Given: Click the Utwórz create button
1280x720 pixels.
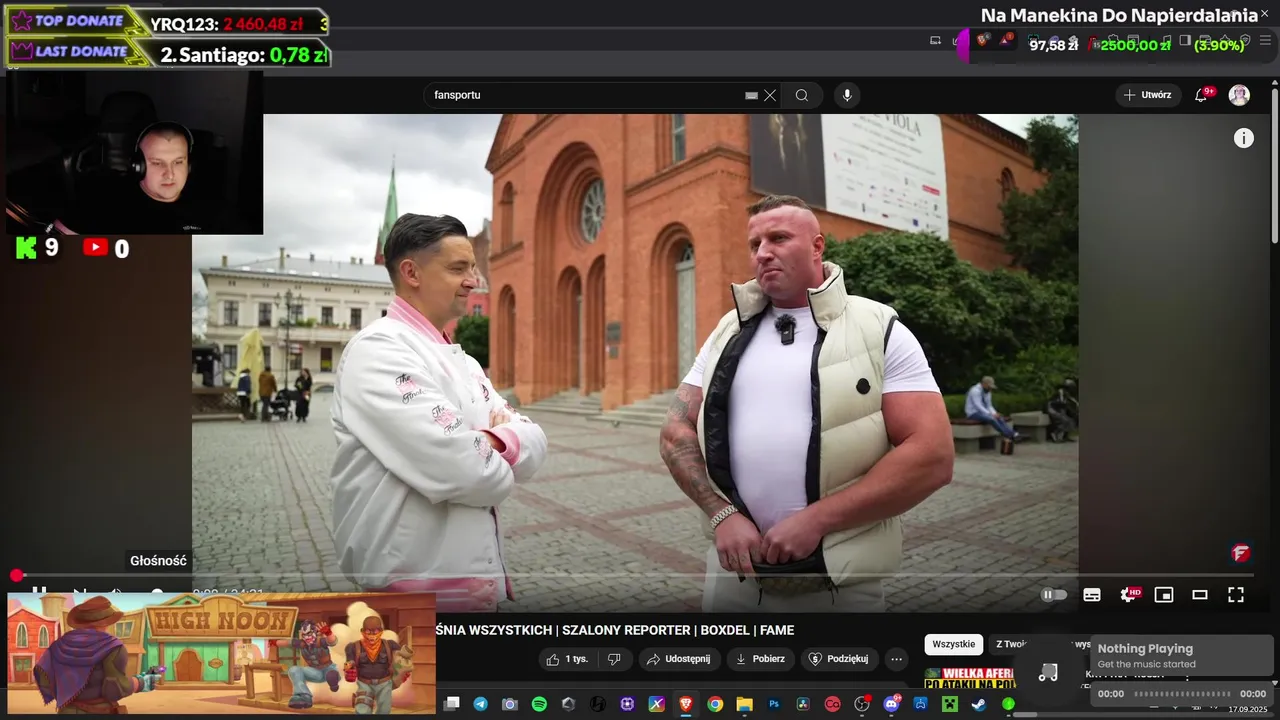Looking at the screenshot, I should point(1147,95).
